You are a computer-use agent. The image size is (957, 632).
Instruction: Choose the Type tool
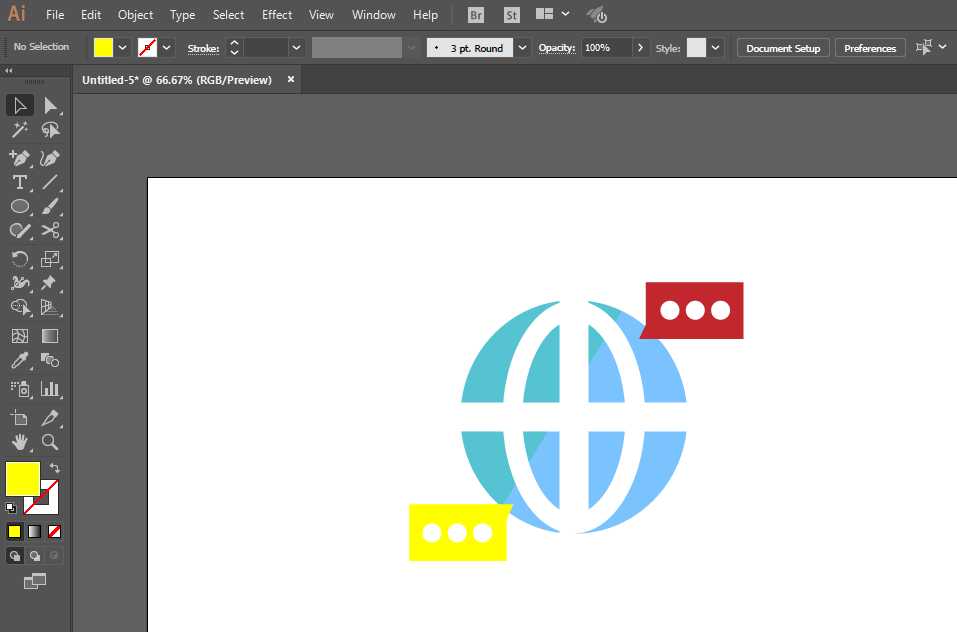click(20, 182)
